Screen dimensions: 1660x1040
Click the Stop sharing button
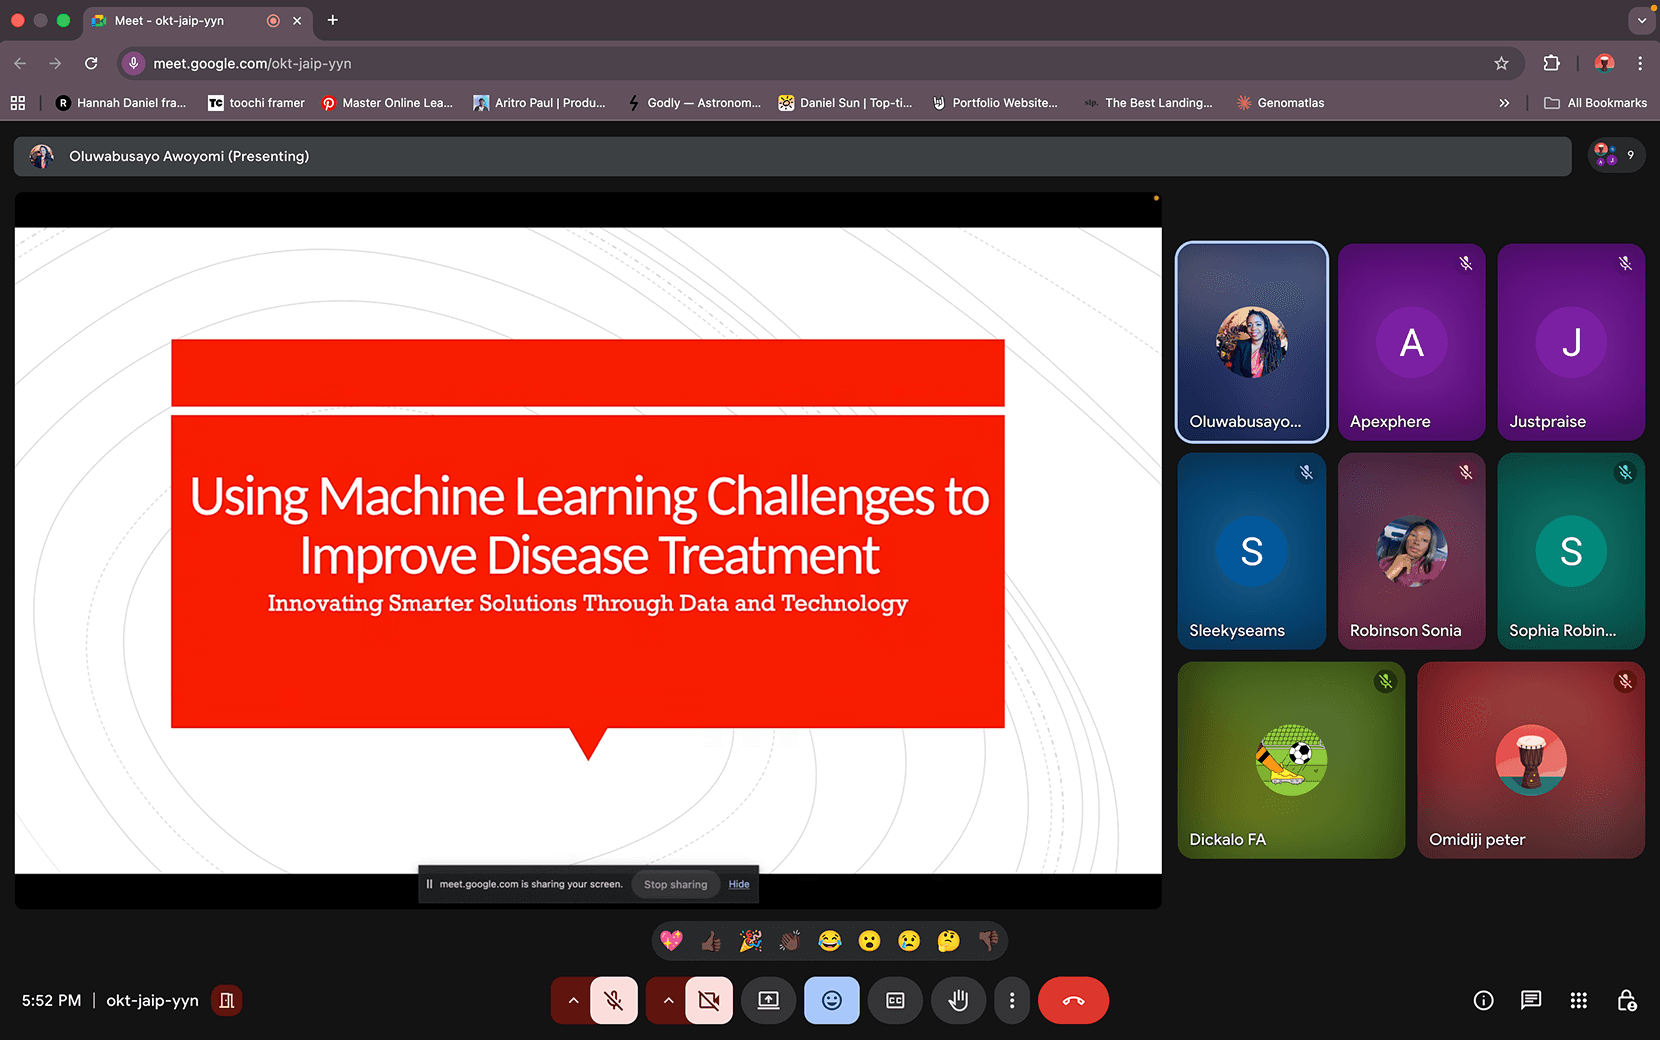(x=675, y=884)
